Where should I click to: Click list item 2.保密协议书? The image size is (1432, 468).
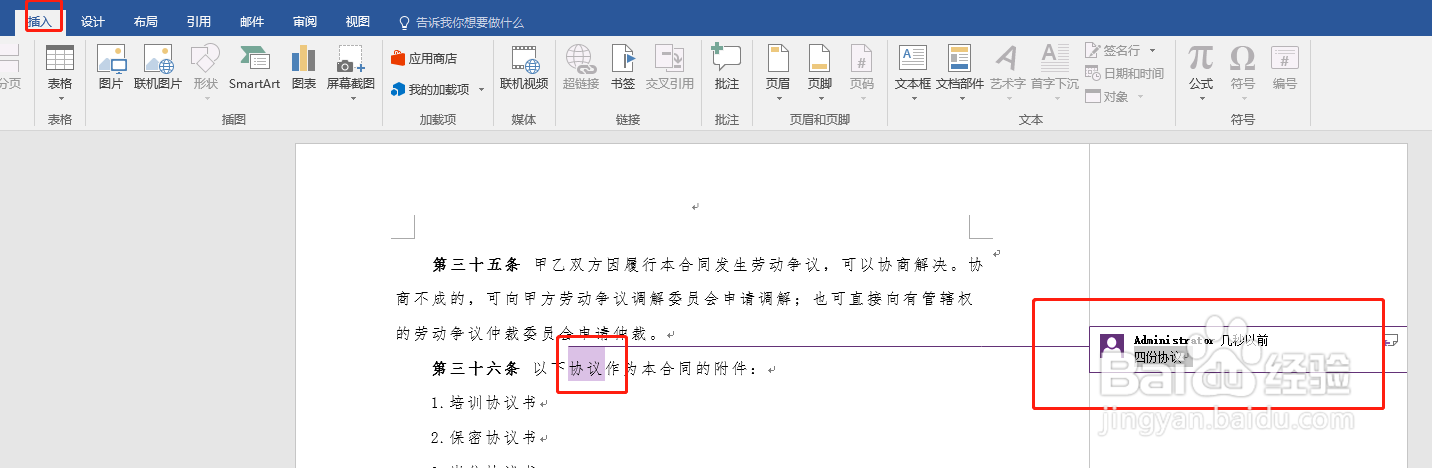485,437
